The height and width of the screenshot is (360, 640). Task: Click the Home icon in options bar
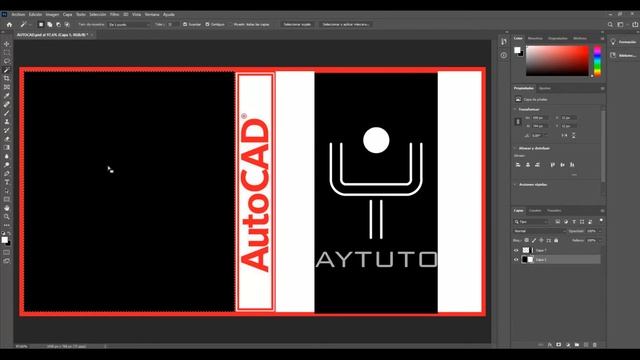tap(9, 24)
